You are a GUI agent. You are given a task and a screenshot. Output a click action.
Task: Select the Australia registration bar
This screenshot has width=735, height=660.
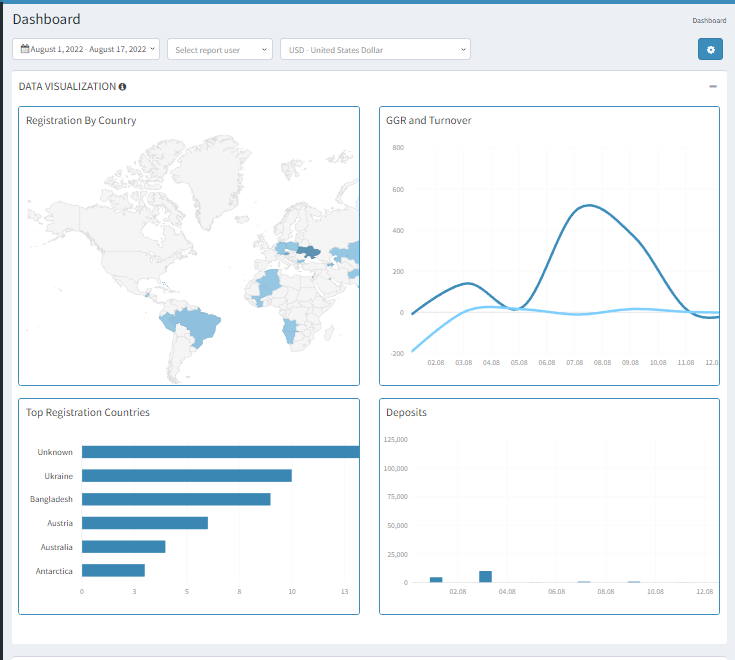tap(123, 547)
